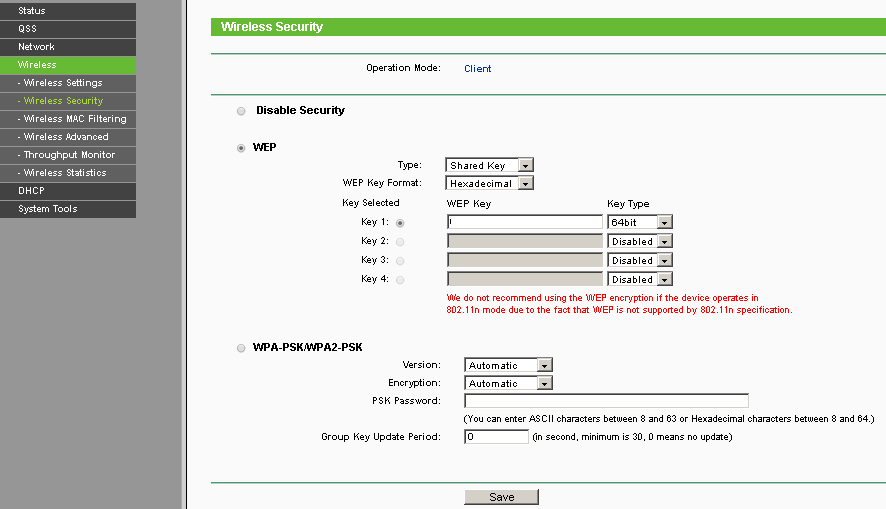The width and height of the screenshot is (886, 509).
Task: Choose the WPA-PSK/WPA2-PSK radio option
Action: click(x=241, y=348)
